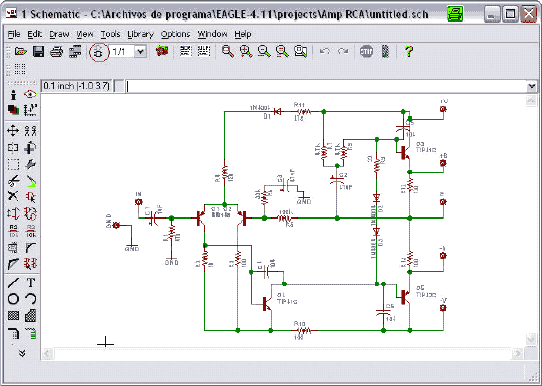The image size is (542, 386).
Task: Open the Tools menu
Action: tap(110, 34)
